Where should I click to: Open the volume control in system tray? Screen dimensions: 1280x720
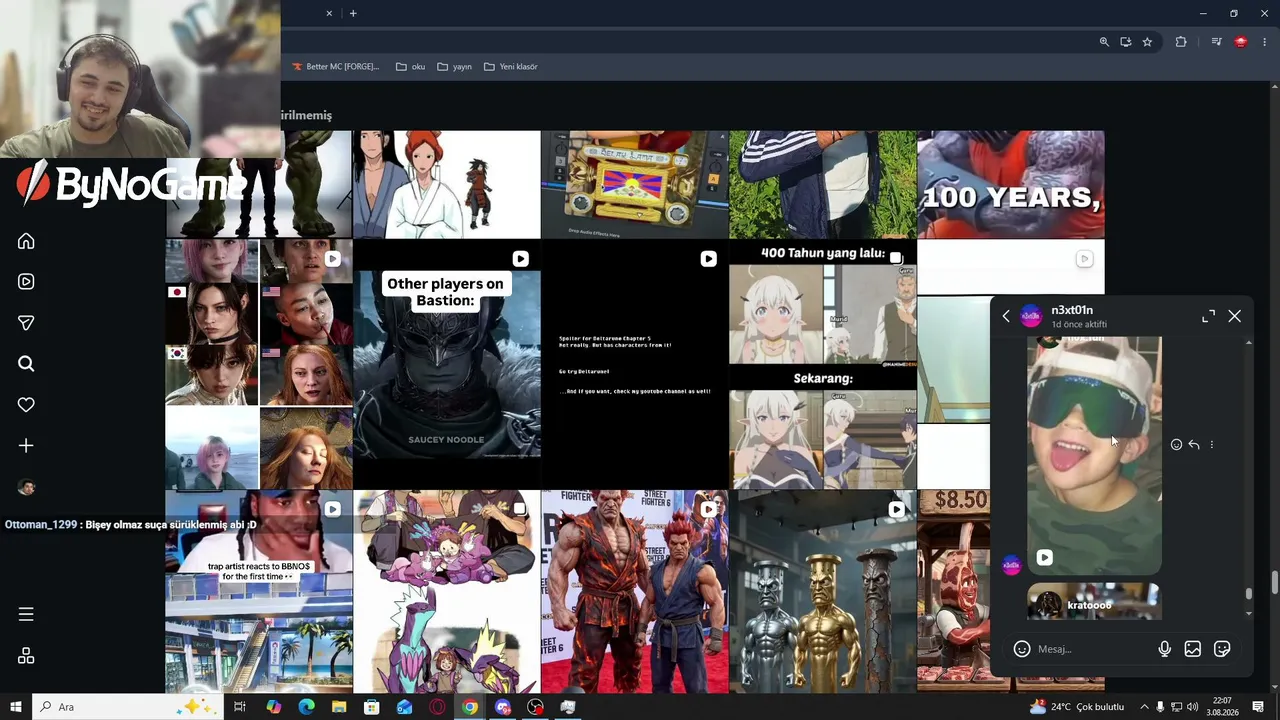(1193, 707)
